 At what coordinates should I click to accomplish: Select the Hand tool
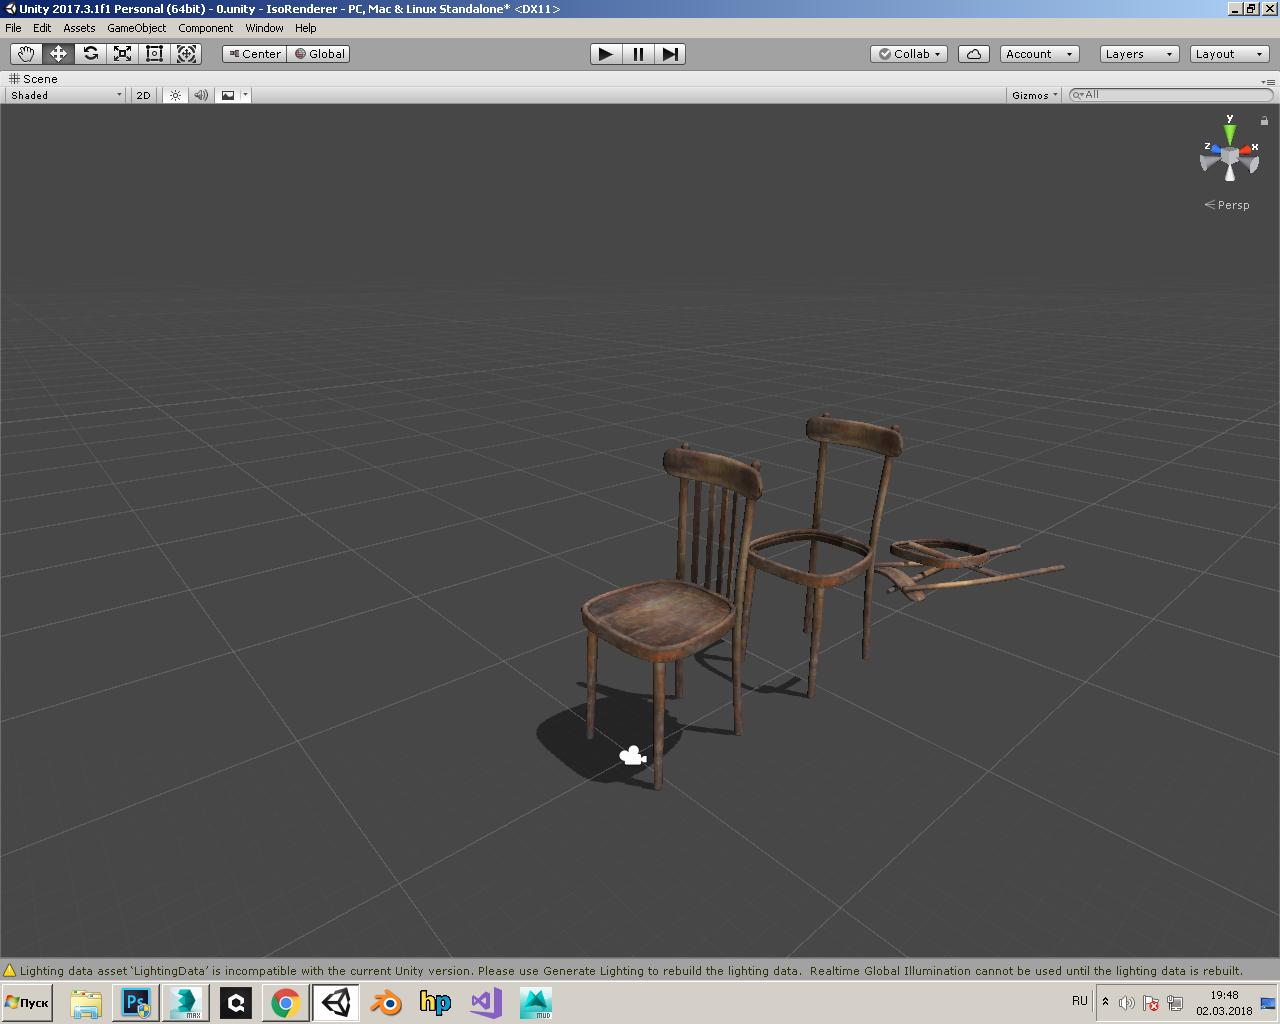pyautogui.click(x=26, y=54)
